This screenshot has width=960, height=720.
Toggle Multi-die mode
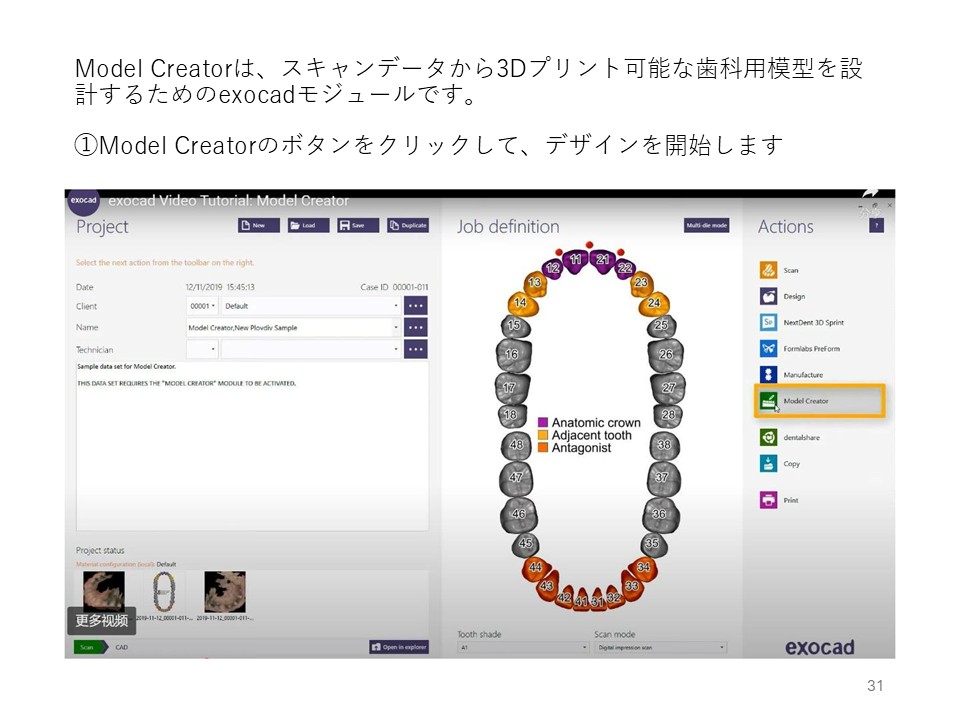pos(706,226)
